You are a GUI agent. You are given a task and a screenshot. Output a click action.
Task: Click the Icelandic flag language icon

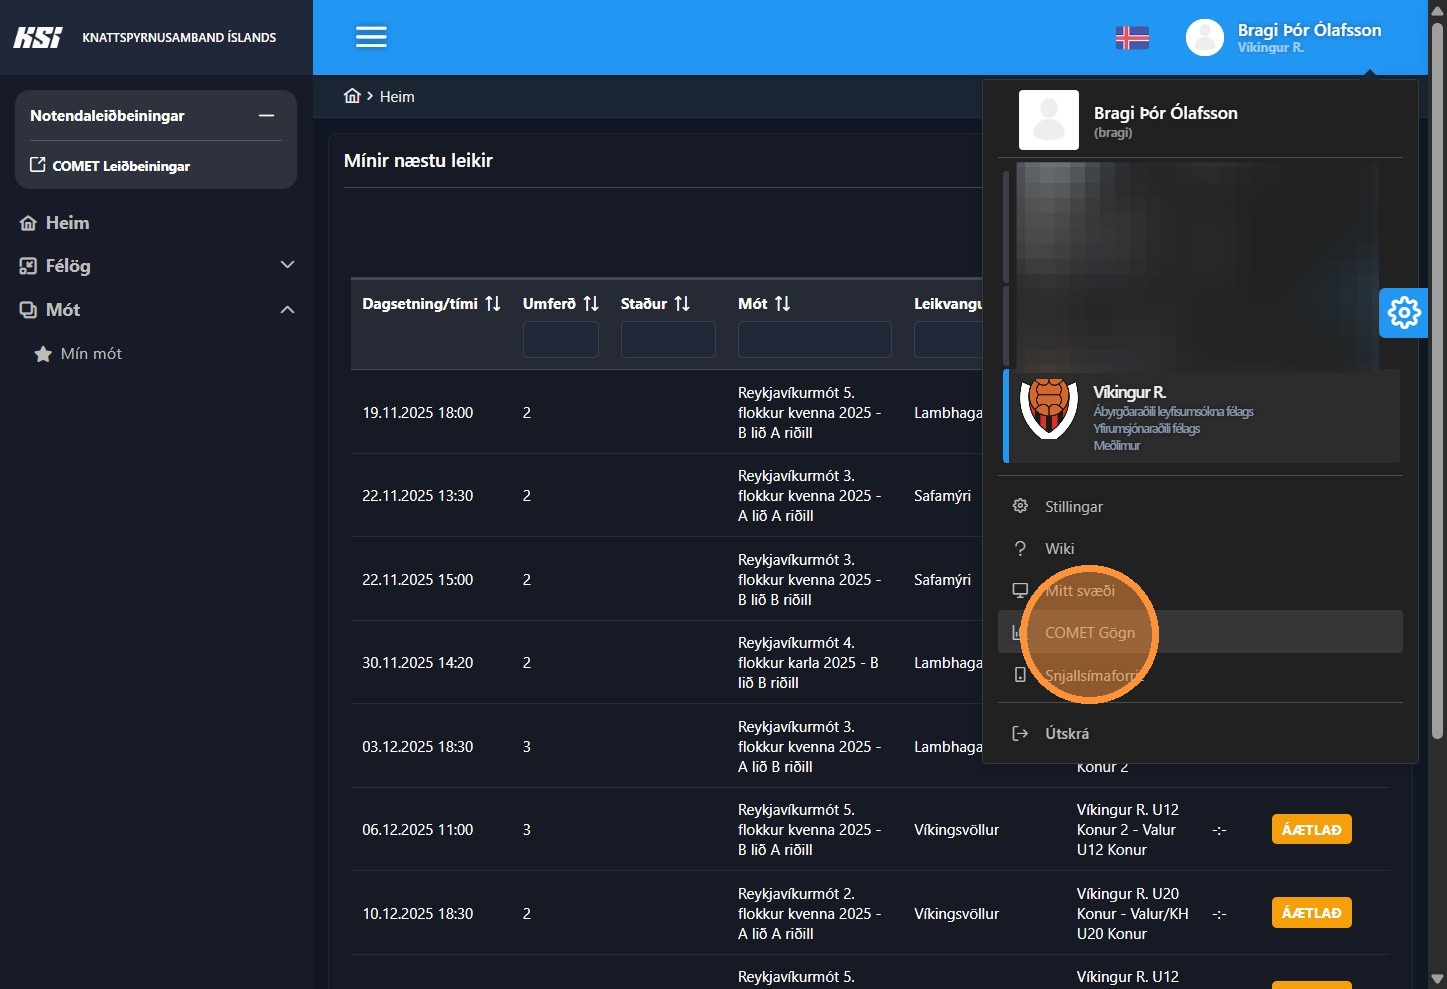tap(1132, 37)
